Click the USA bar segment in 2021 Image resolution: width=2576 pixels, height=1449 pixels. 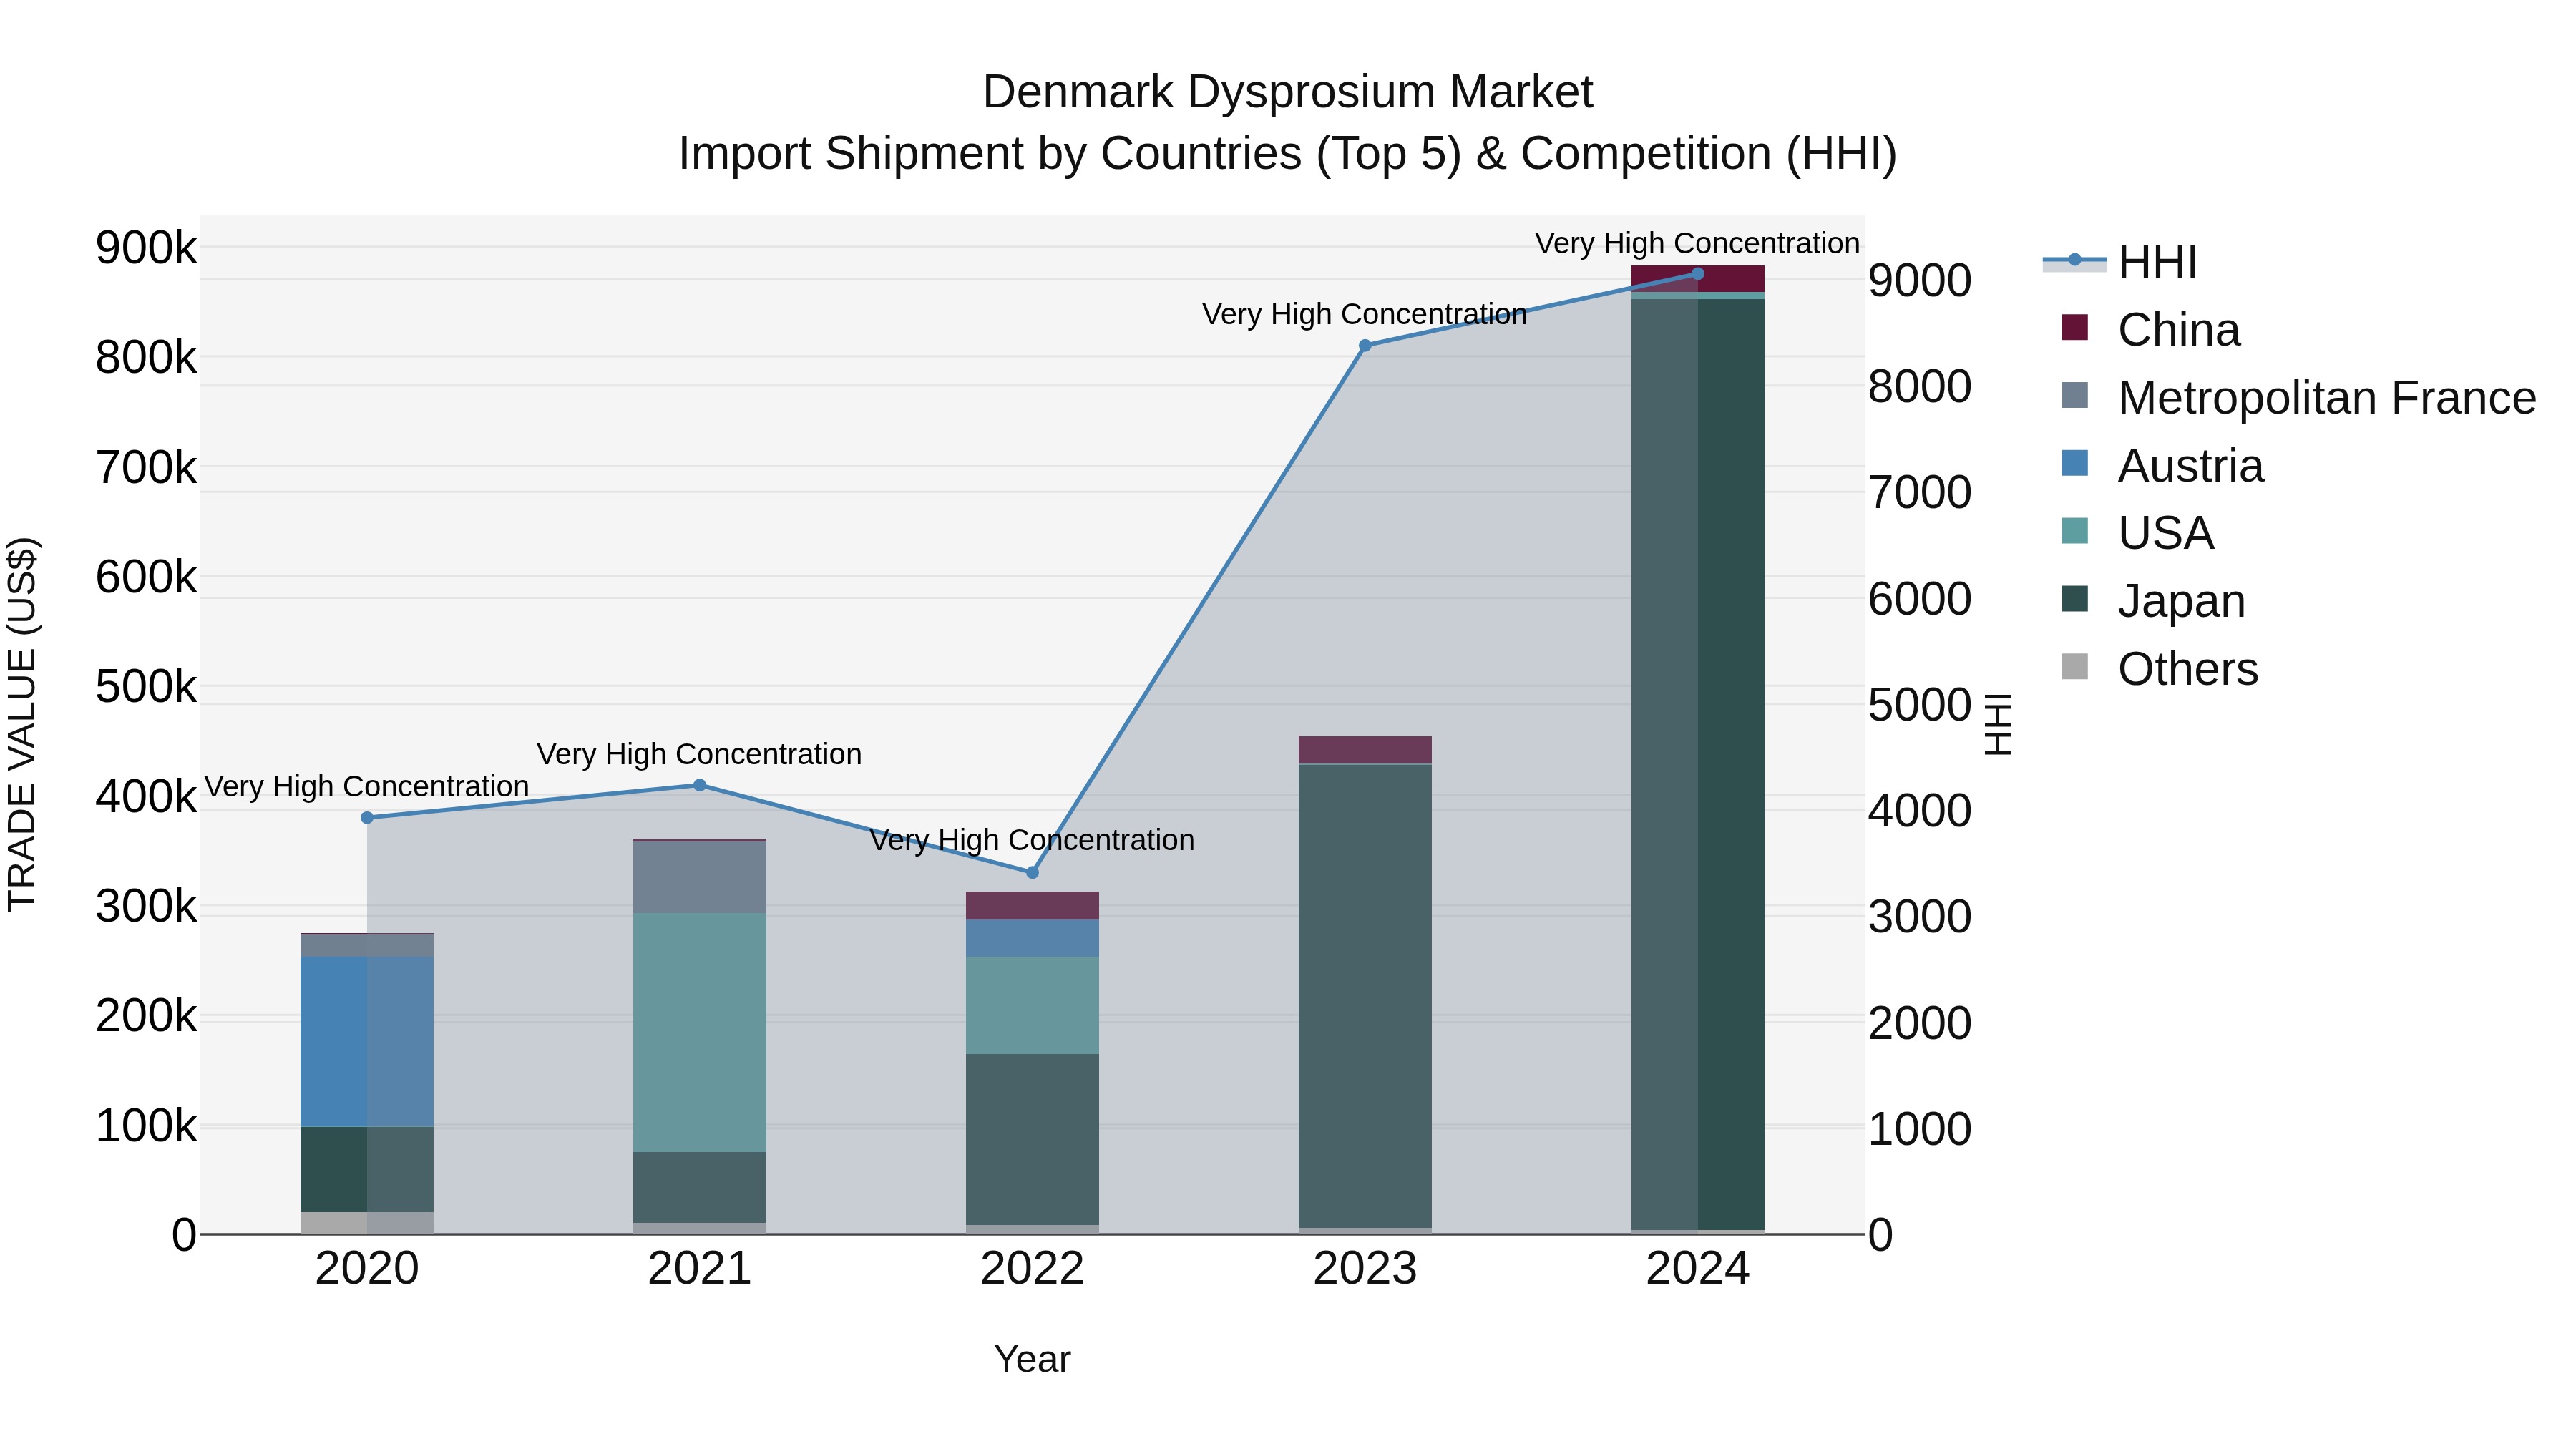tap(700, 1032)
